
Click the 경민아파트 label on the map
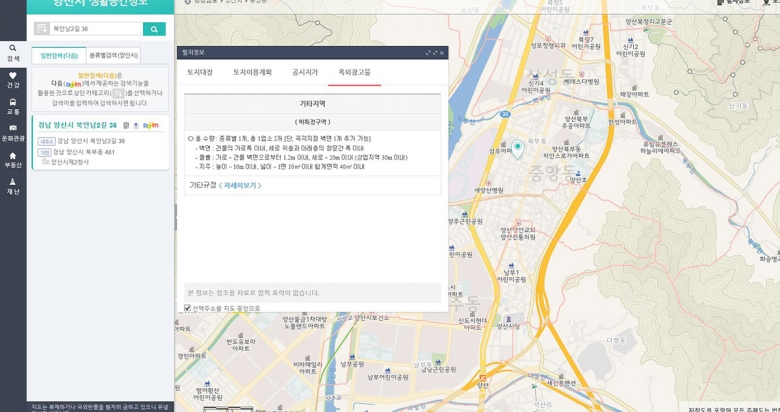pyautogui.click(x=192, y=356)
